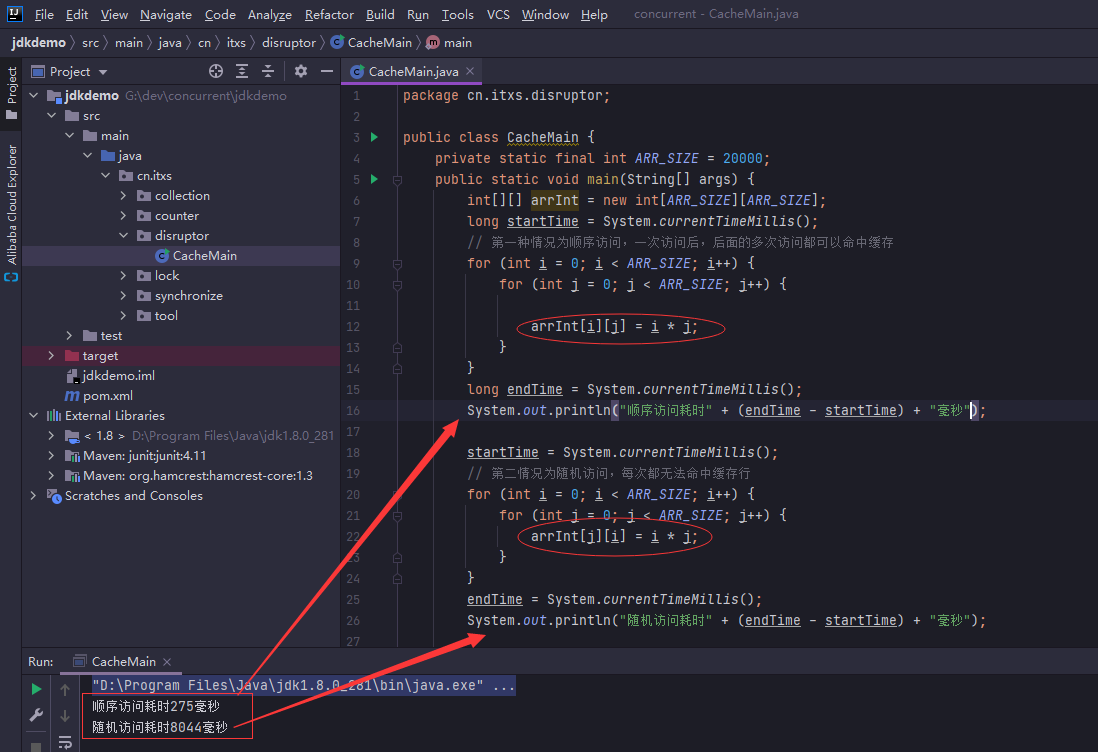Toggle code folding at line 9 for-loop
Screen dimensions: 1098x752
click(x=397, y=264)
